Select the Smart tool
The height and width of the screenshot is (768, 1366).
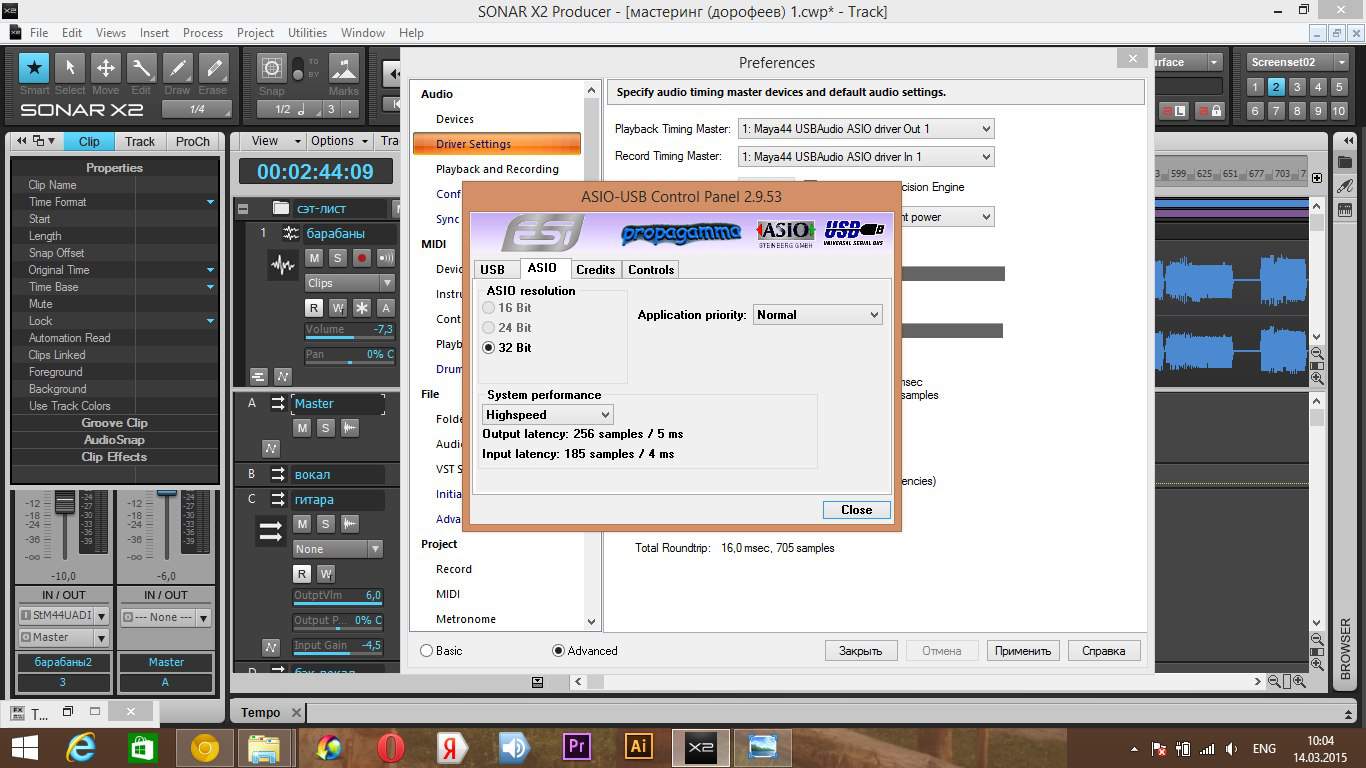(x=34, y=69)
